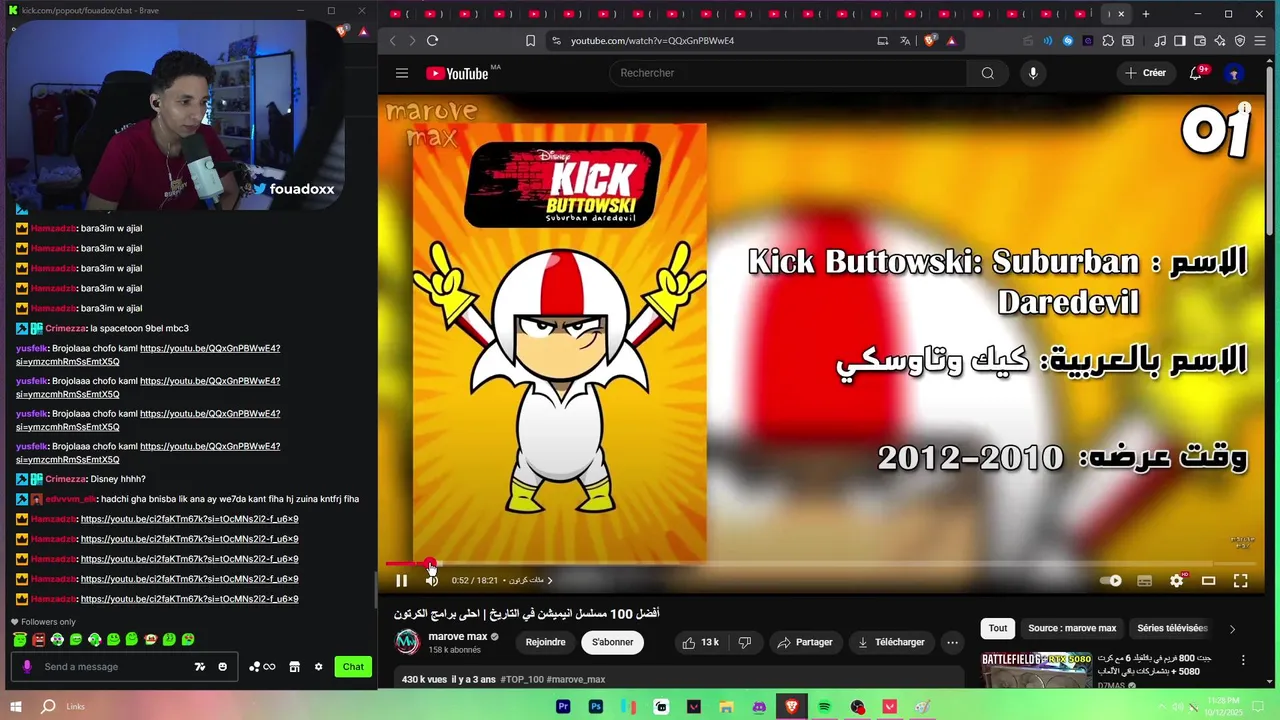Expand the chapter title next to timestamp

pos(531,580)
